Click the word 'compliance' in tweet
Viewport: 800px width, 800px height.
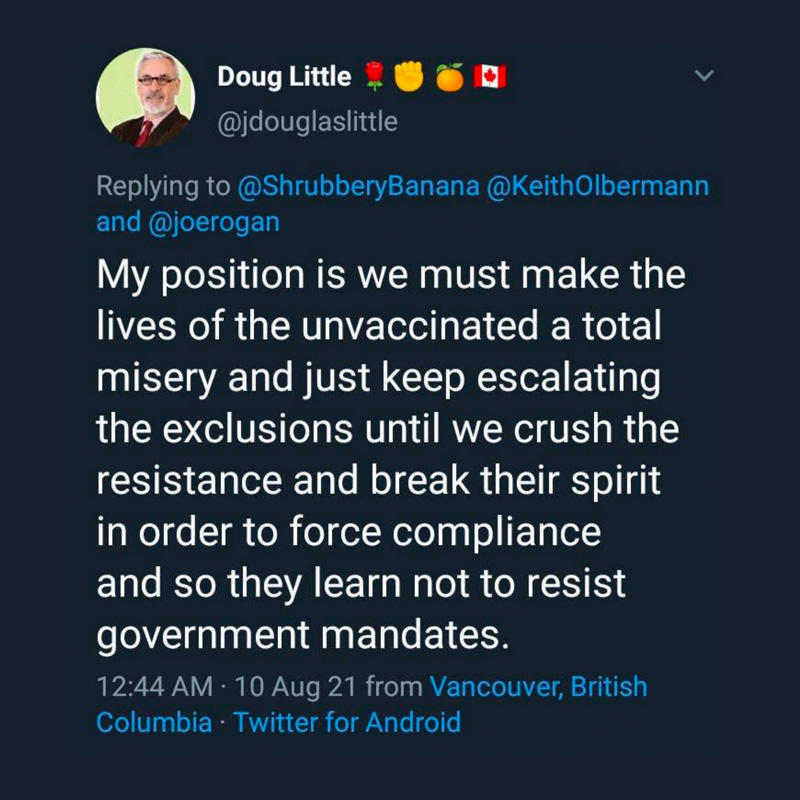point(496,533)
